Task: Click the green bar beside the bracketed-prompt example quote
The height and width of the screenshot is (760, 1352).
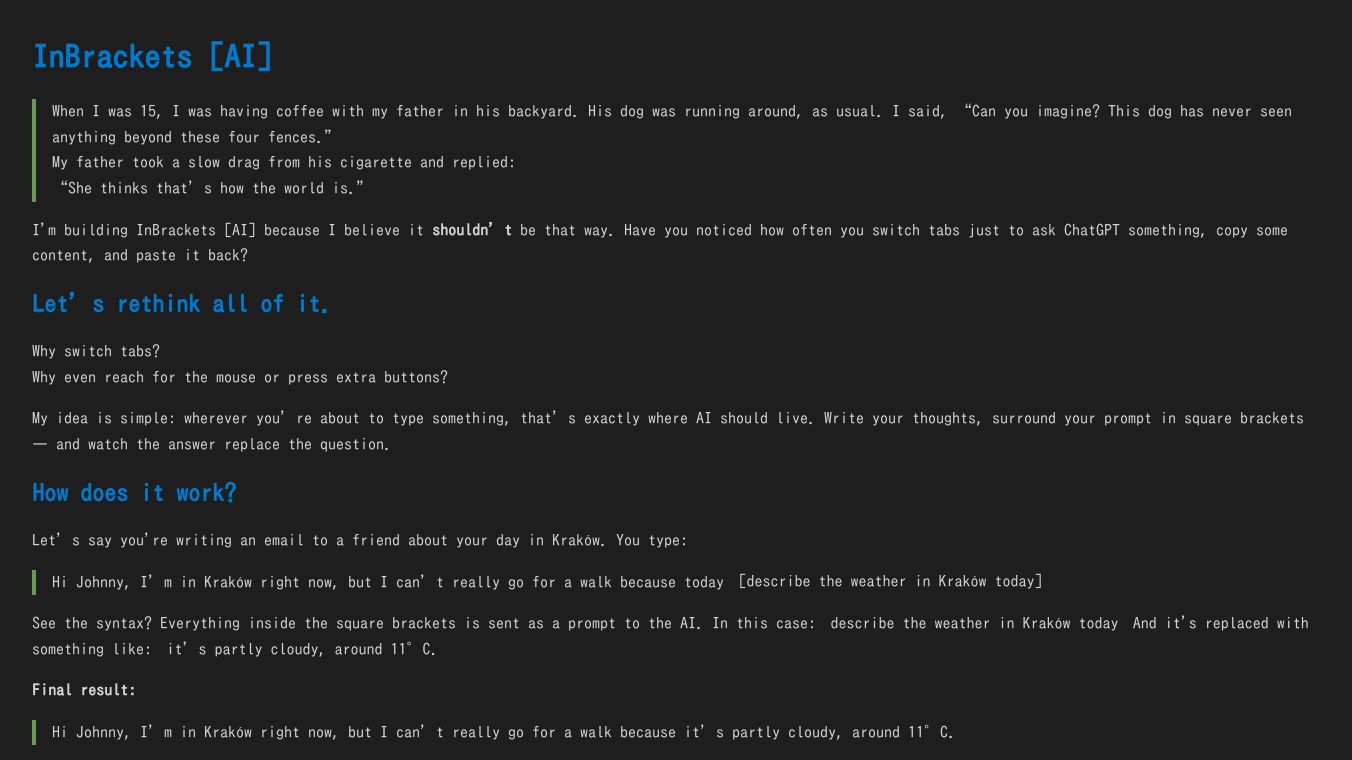Action: 34,582
